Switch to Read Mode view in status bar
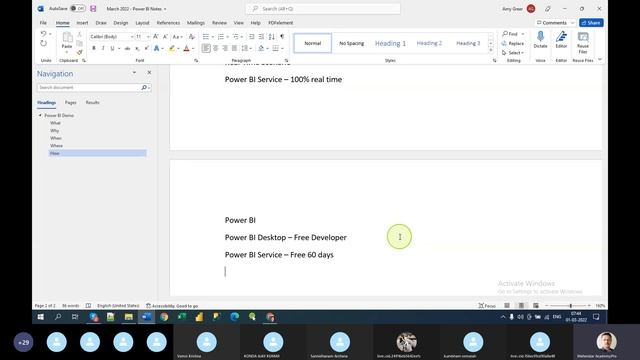 pos(507,305)
